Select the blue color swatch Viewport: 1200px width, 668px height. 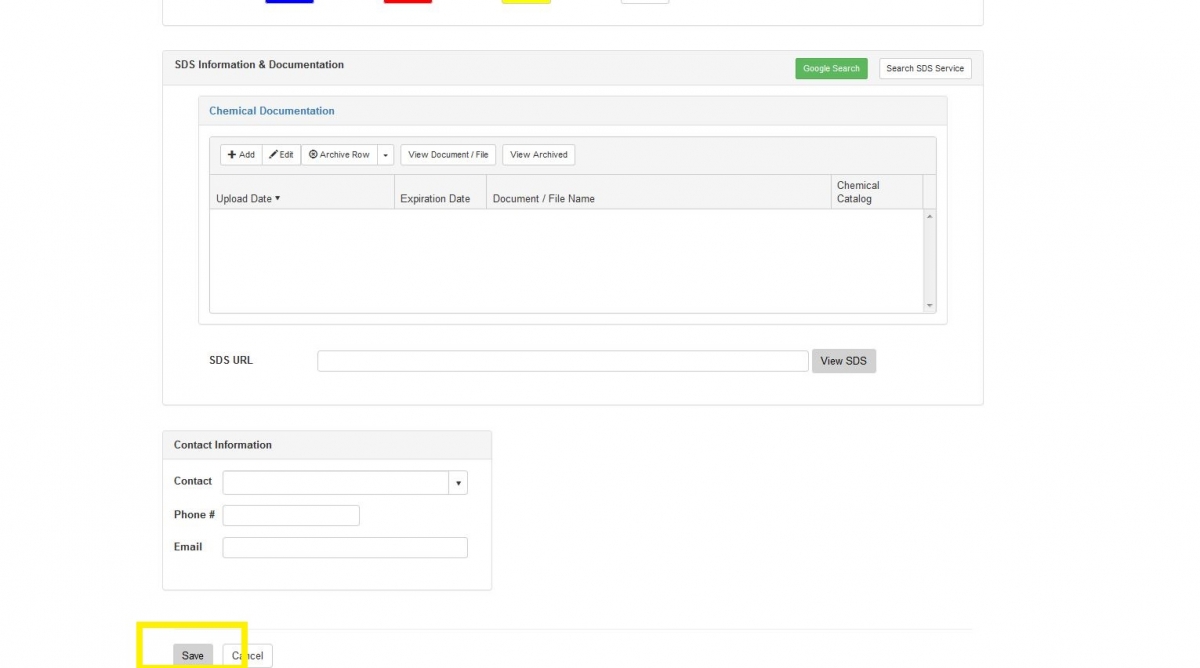289,2
